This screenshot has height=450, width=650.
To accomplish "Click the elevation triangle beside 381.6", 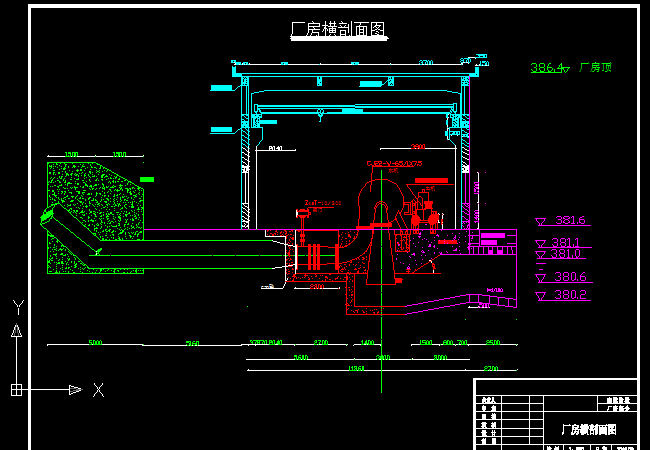I will 541,221.
